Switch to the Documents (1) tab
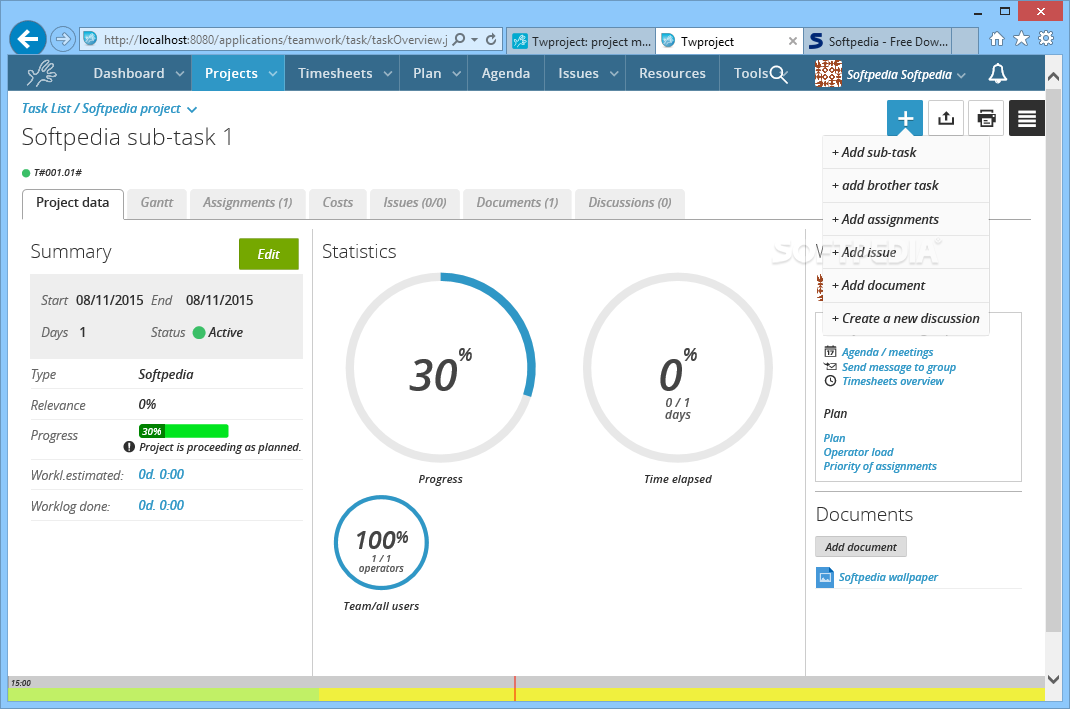Viewport: 1070px width, 709px height. [x=517, y=203]
